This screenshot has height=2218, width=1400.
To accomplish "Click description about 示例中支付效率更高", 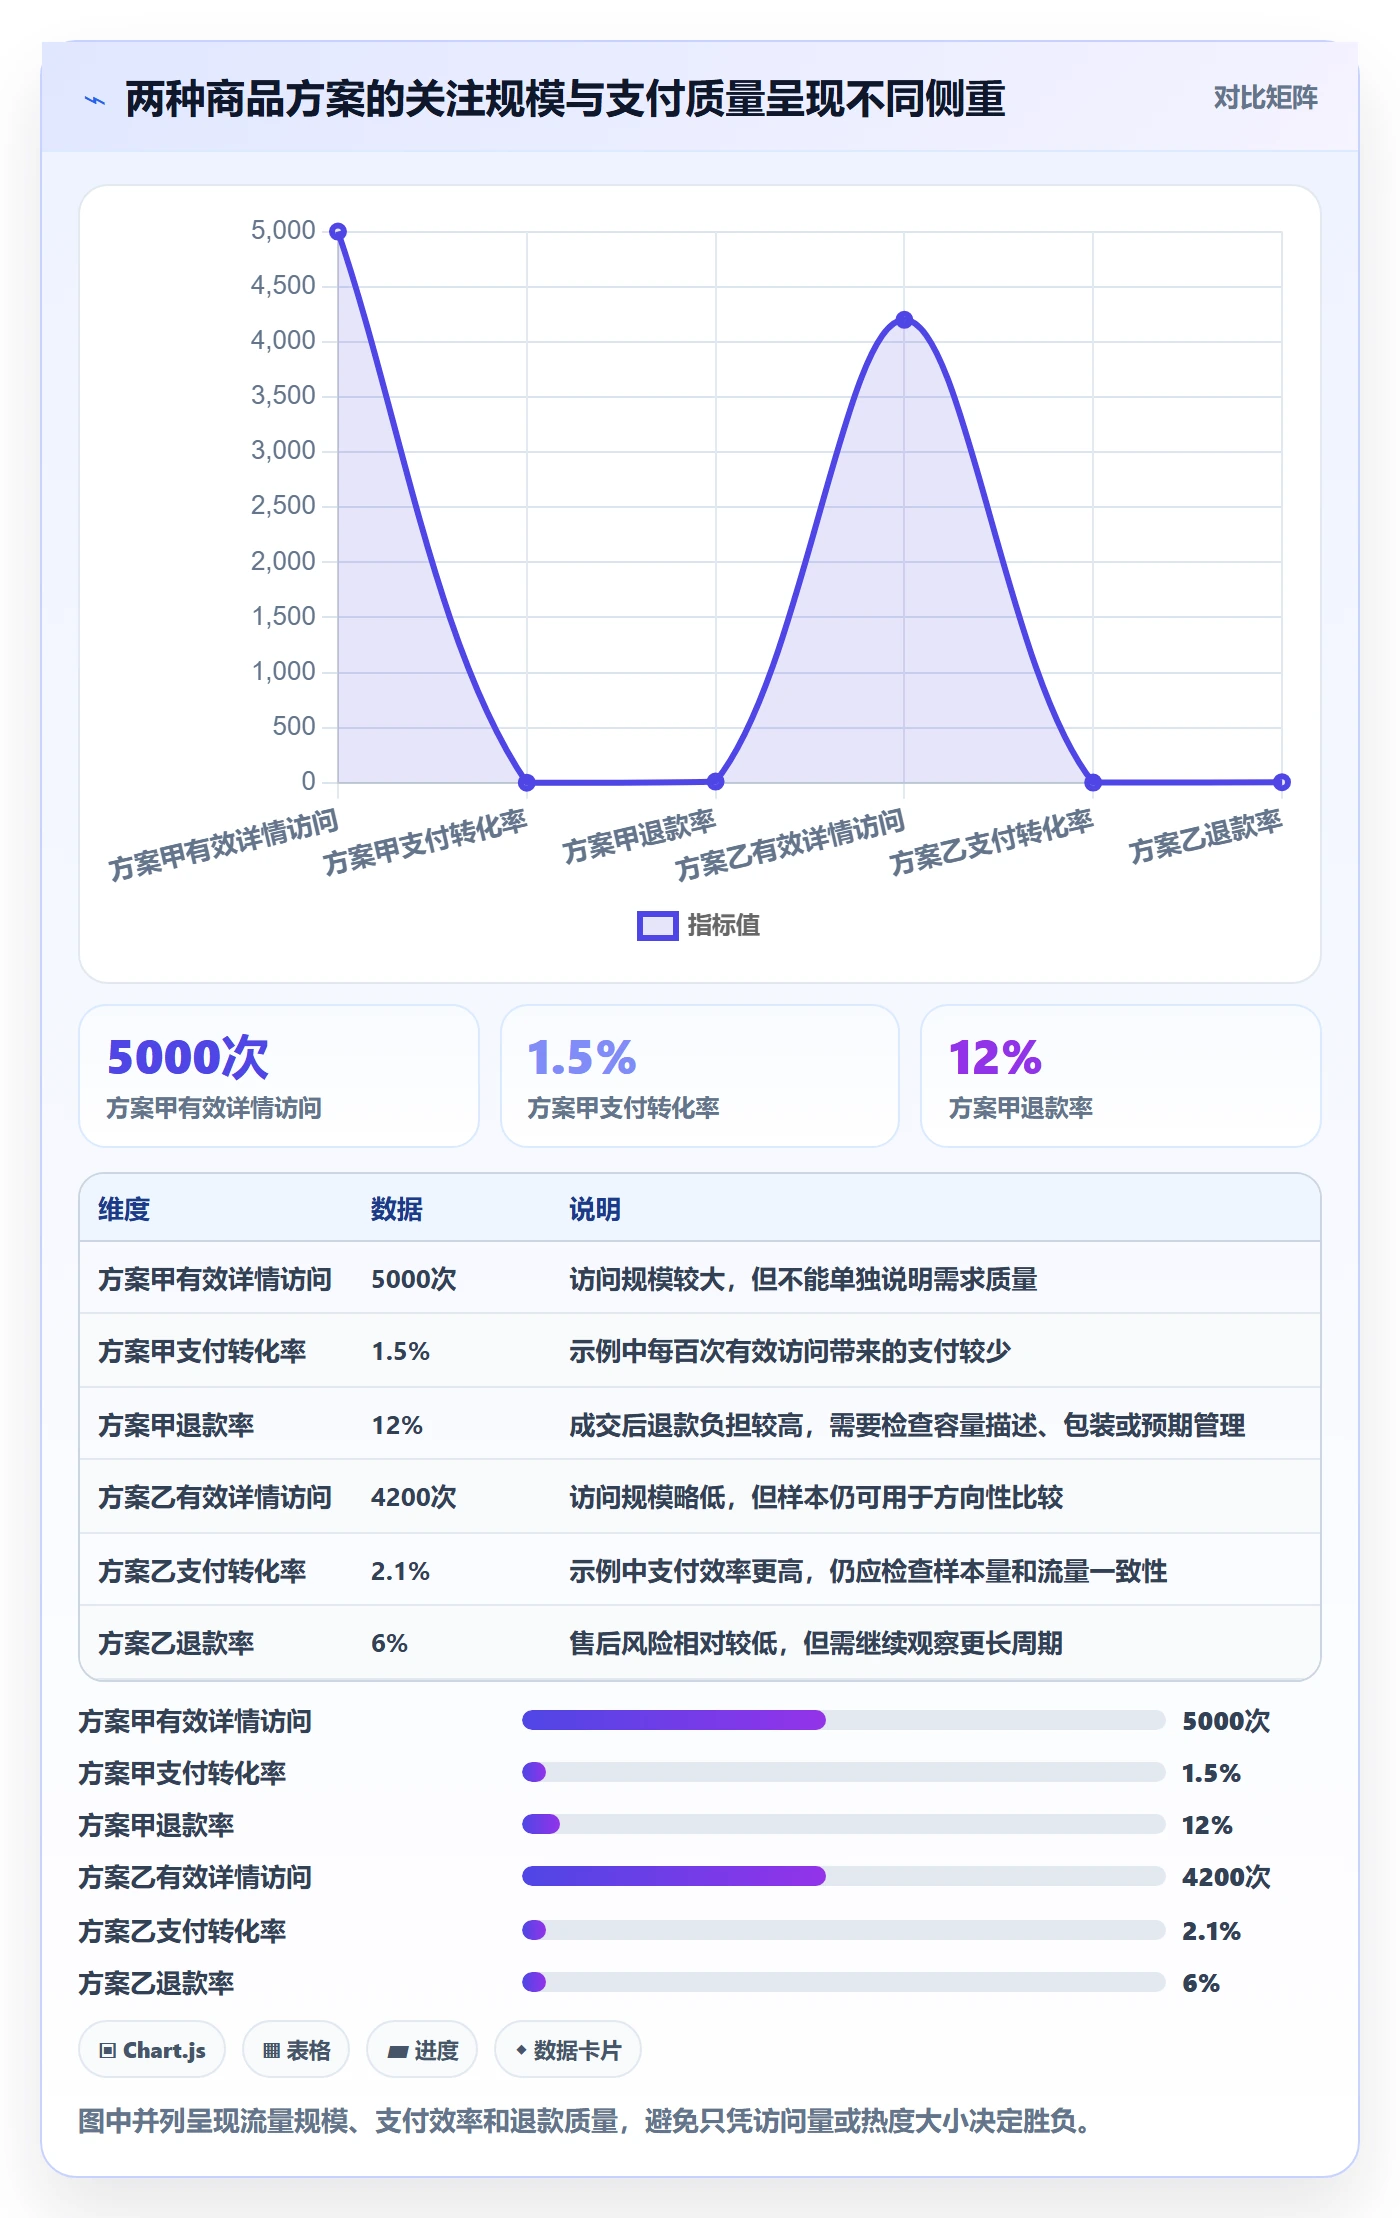I will click(x=868, y=1571).
